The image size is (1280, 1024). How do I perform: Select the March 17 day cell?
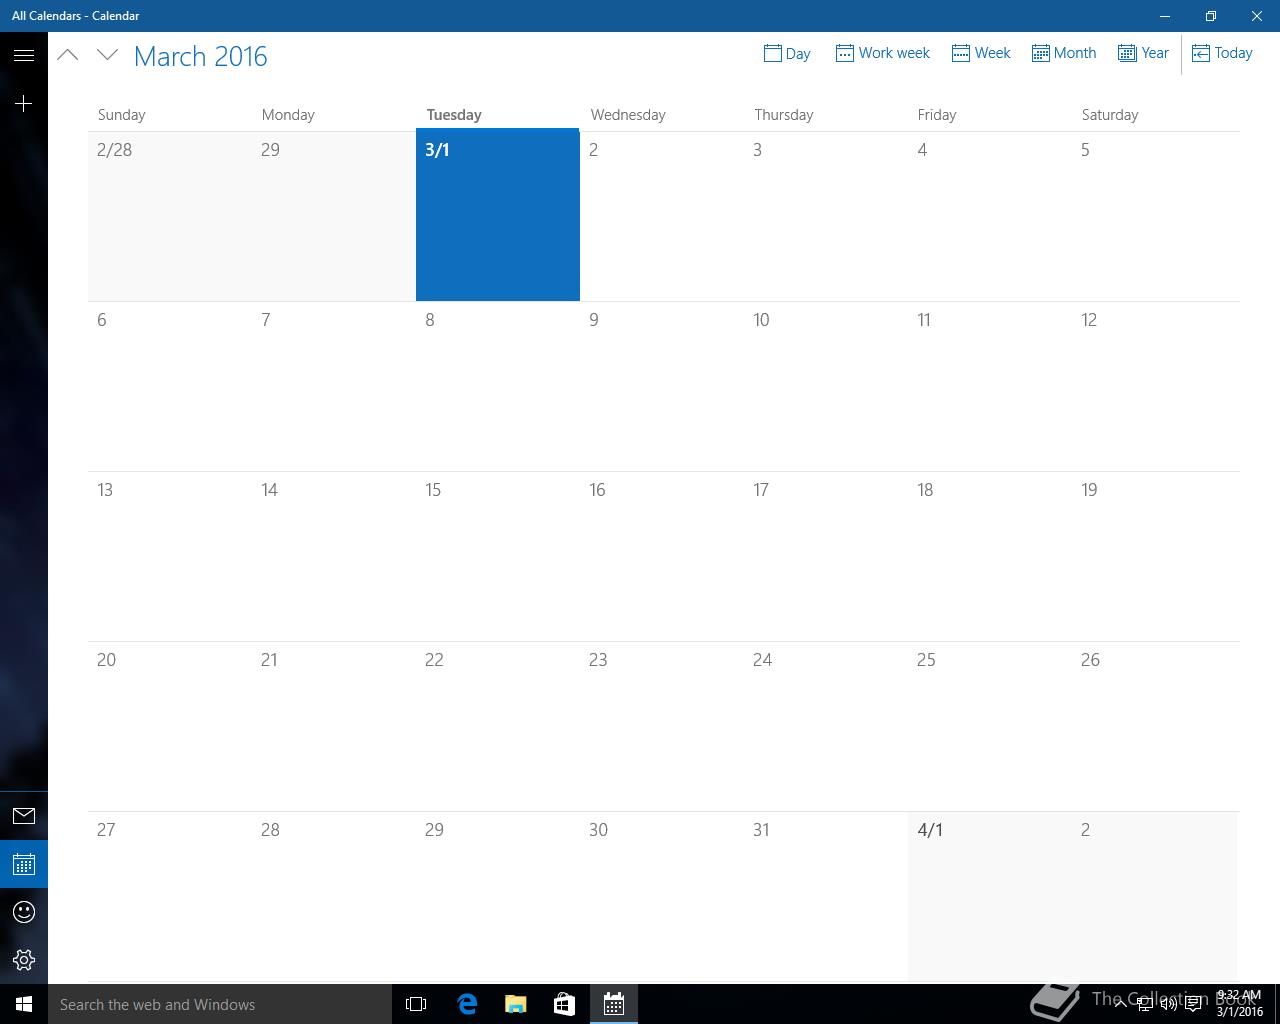(x=826, y=556)
